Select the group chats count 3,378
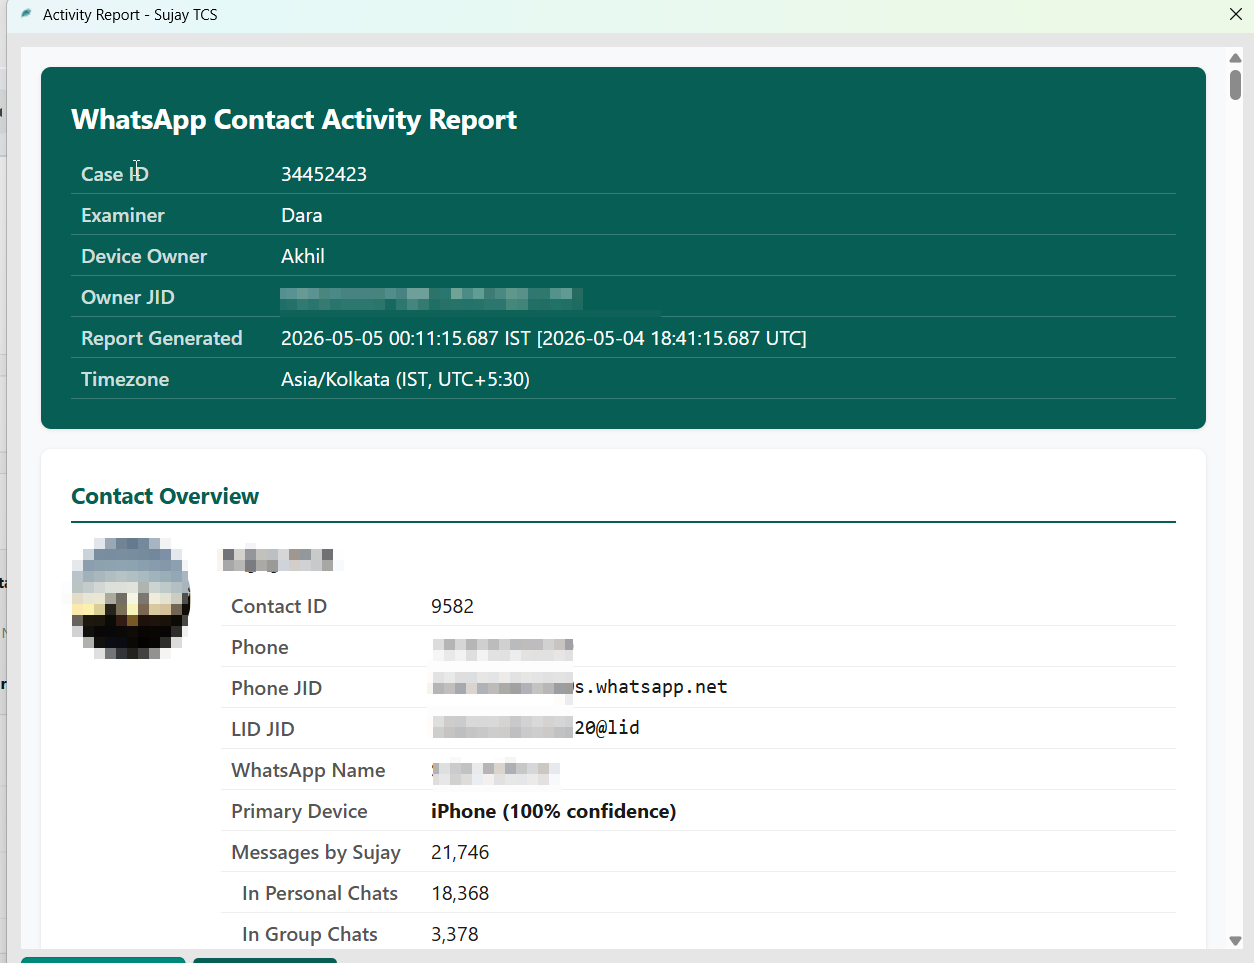The height and width of the screenshot is (963, 1254). pyautogui.click(x=455, y=934)
